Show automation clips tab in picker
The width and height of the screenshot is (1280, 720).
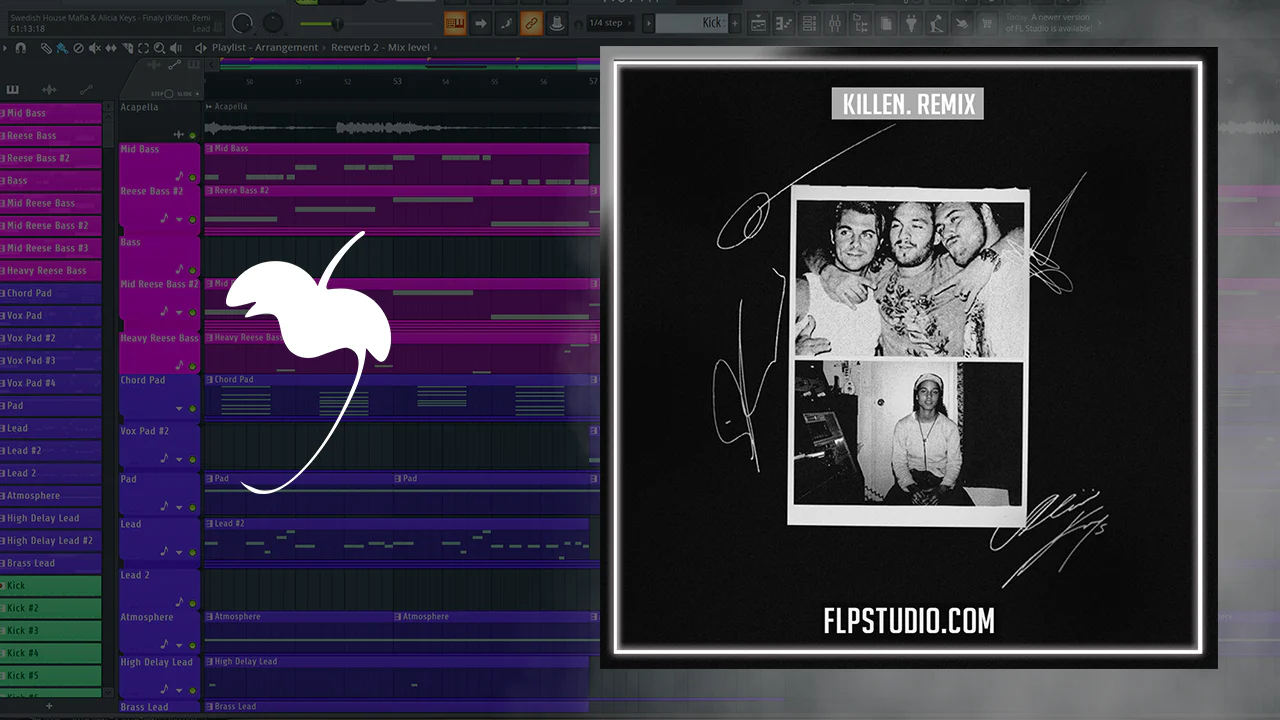86,90
